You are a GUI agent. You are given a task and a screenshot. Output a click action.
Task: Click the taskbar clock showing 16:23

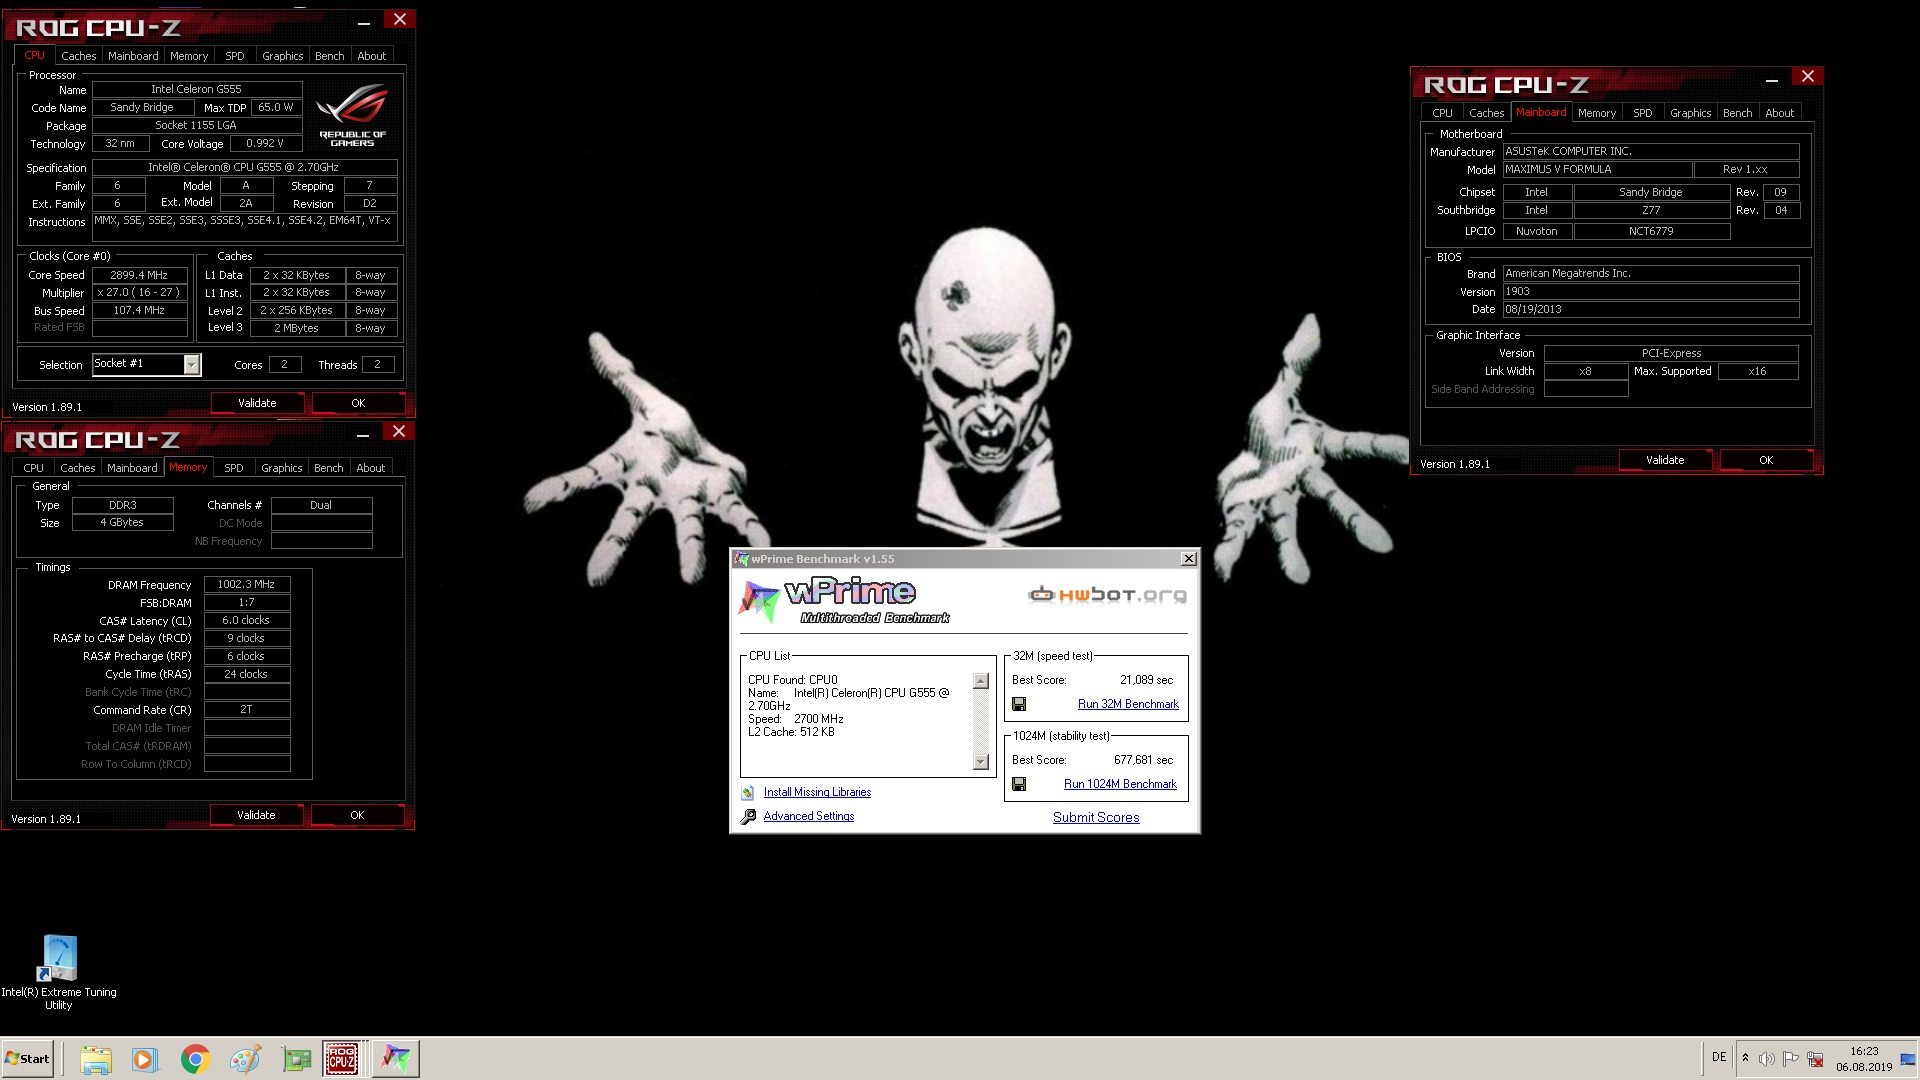pyautogui.click(x=1864, y=1059)
